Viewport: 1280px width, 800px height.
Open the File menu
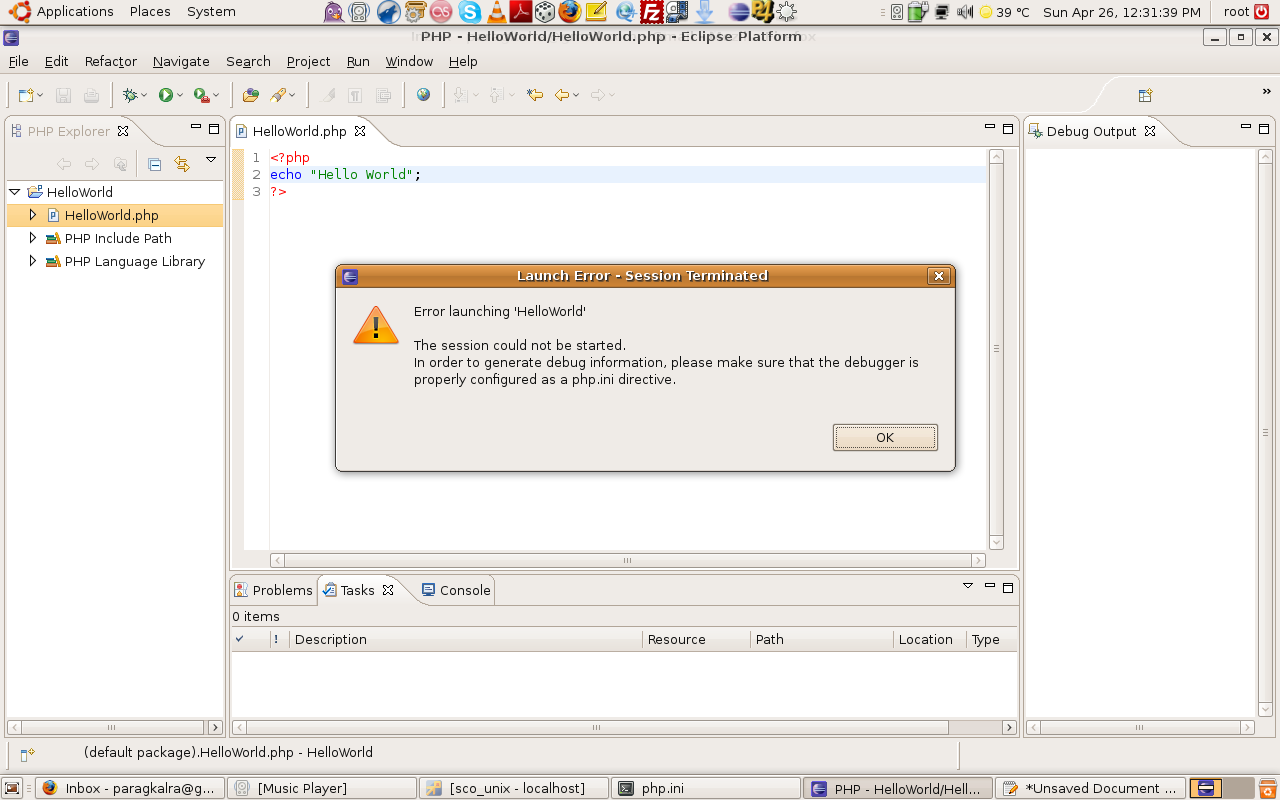point(18,61)
